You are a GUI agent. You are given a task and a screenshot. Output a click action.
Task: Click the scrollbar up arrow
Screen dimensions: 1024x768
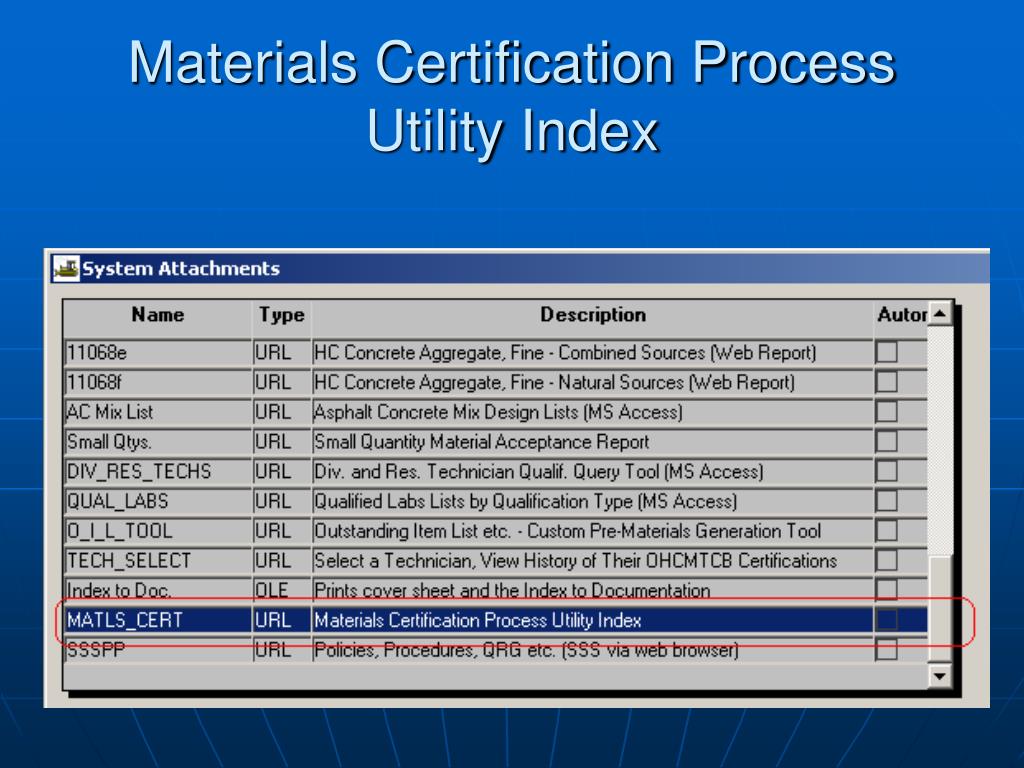pos(939,314)
